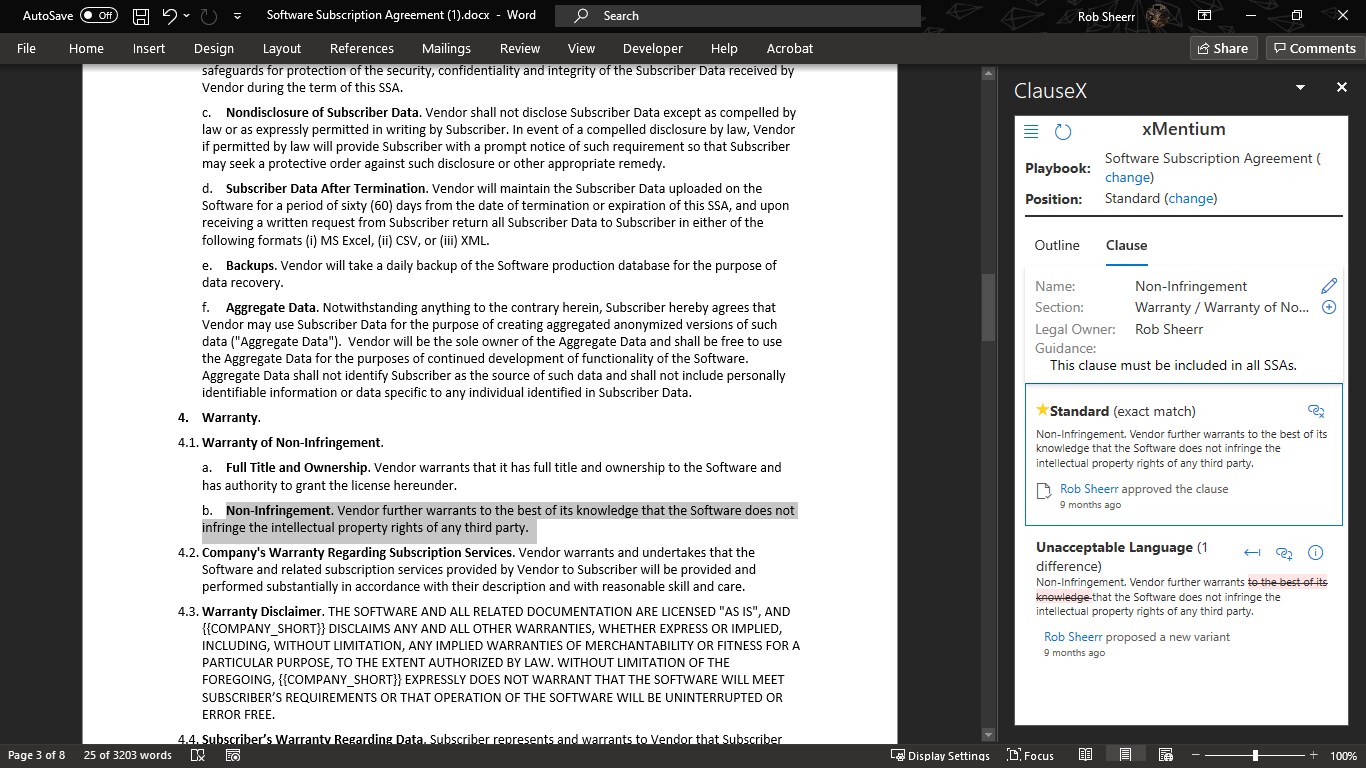Click Rob Sheerr link in proposed variant
The width and height of the screenshot is (1366, 768).
click(1073, 637)
